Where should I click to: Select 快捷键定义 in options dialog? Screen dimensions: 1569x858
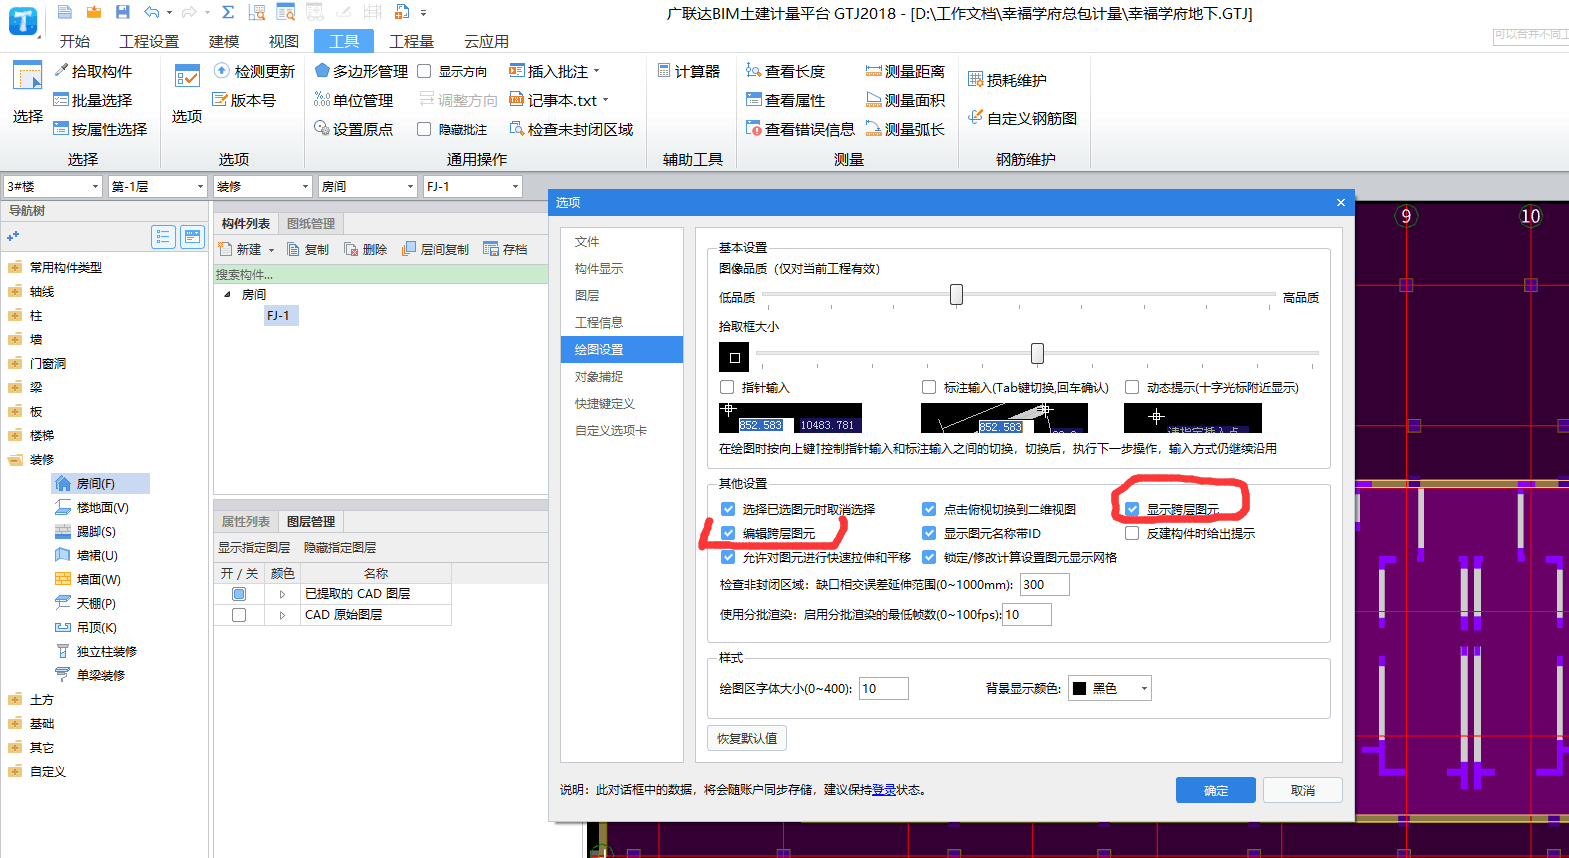pyautogui.click(x=622, y=403)
